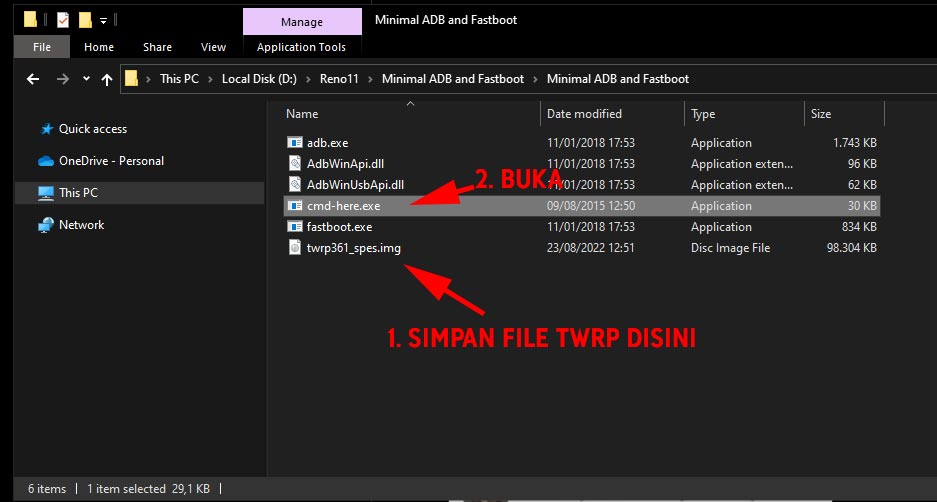Open the Customize Quick Access Toolbar dropdown
Image resolution: width=937 pixels, height=502 pixels.
point(104,20)
